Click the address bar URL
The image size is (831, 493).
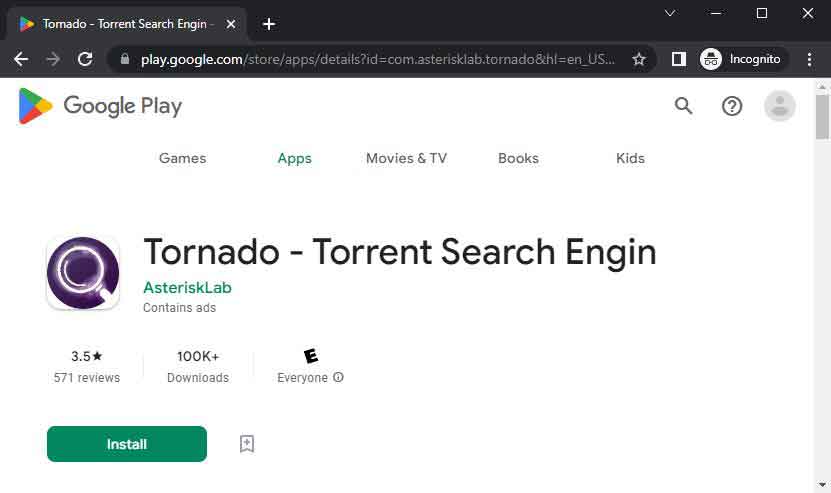pos(377,59)
